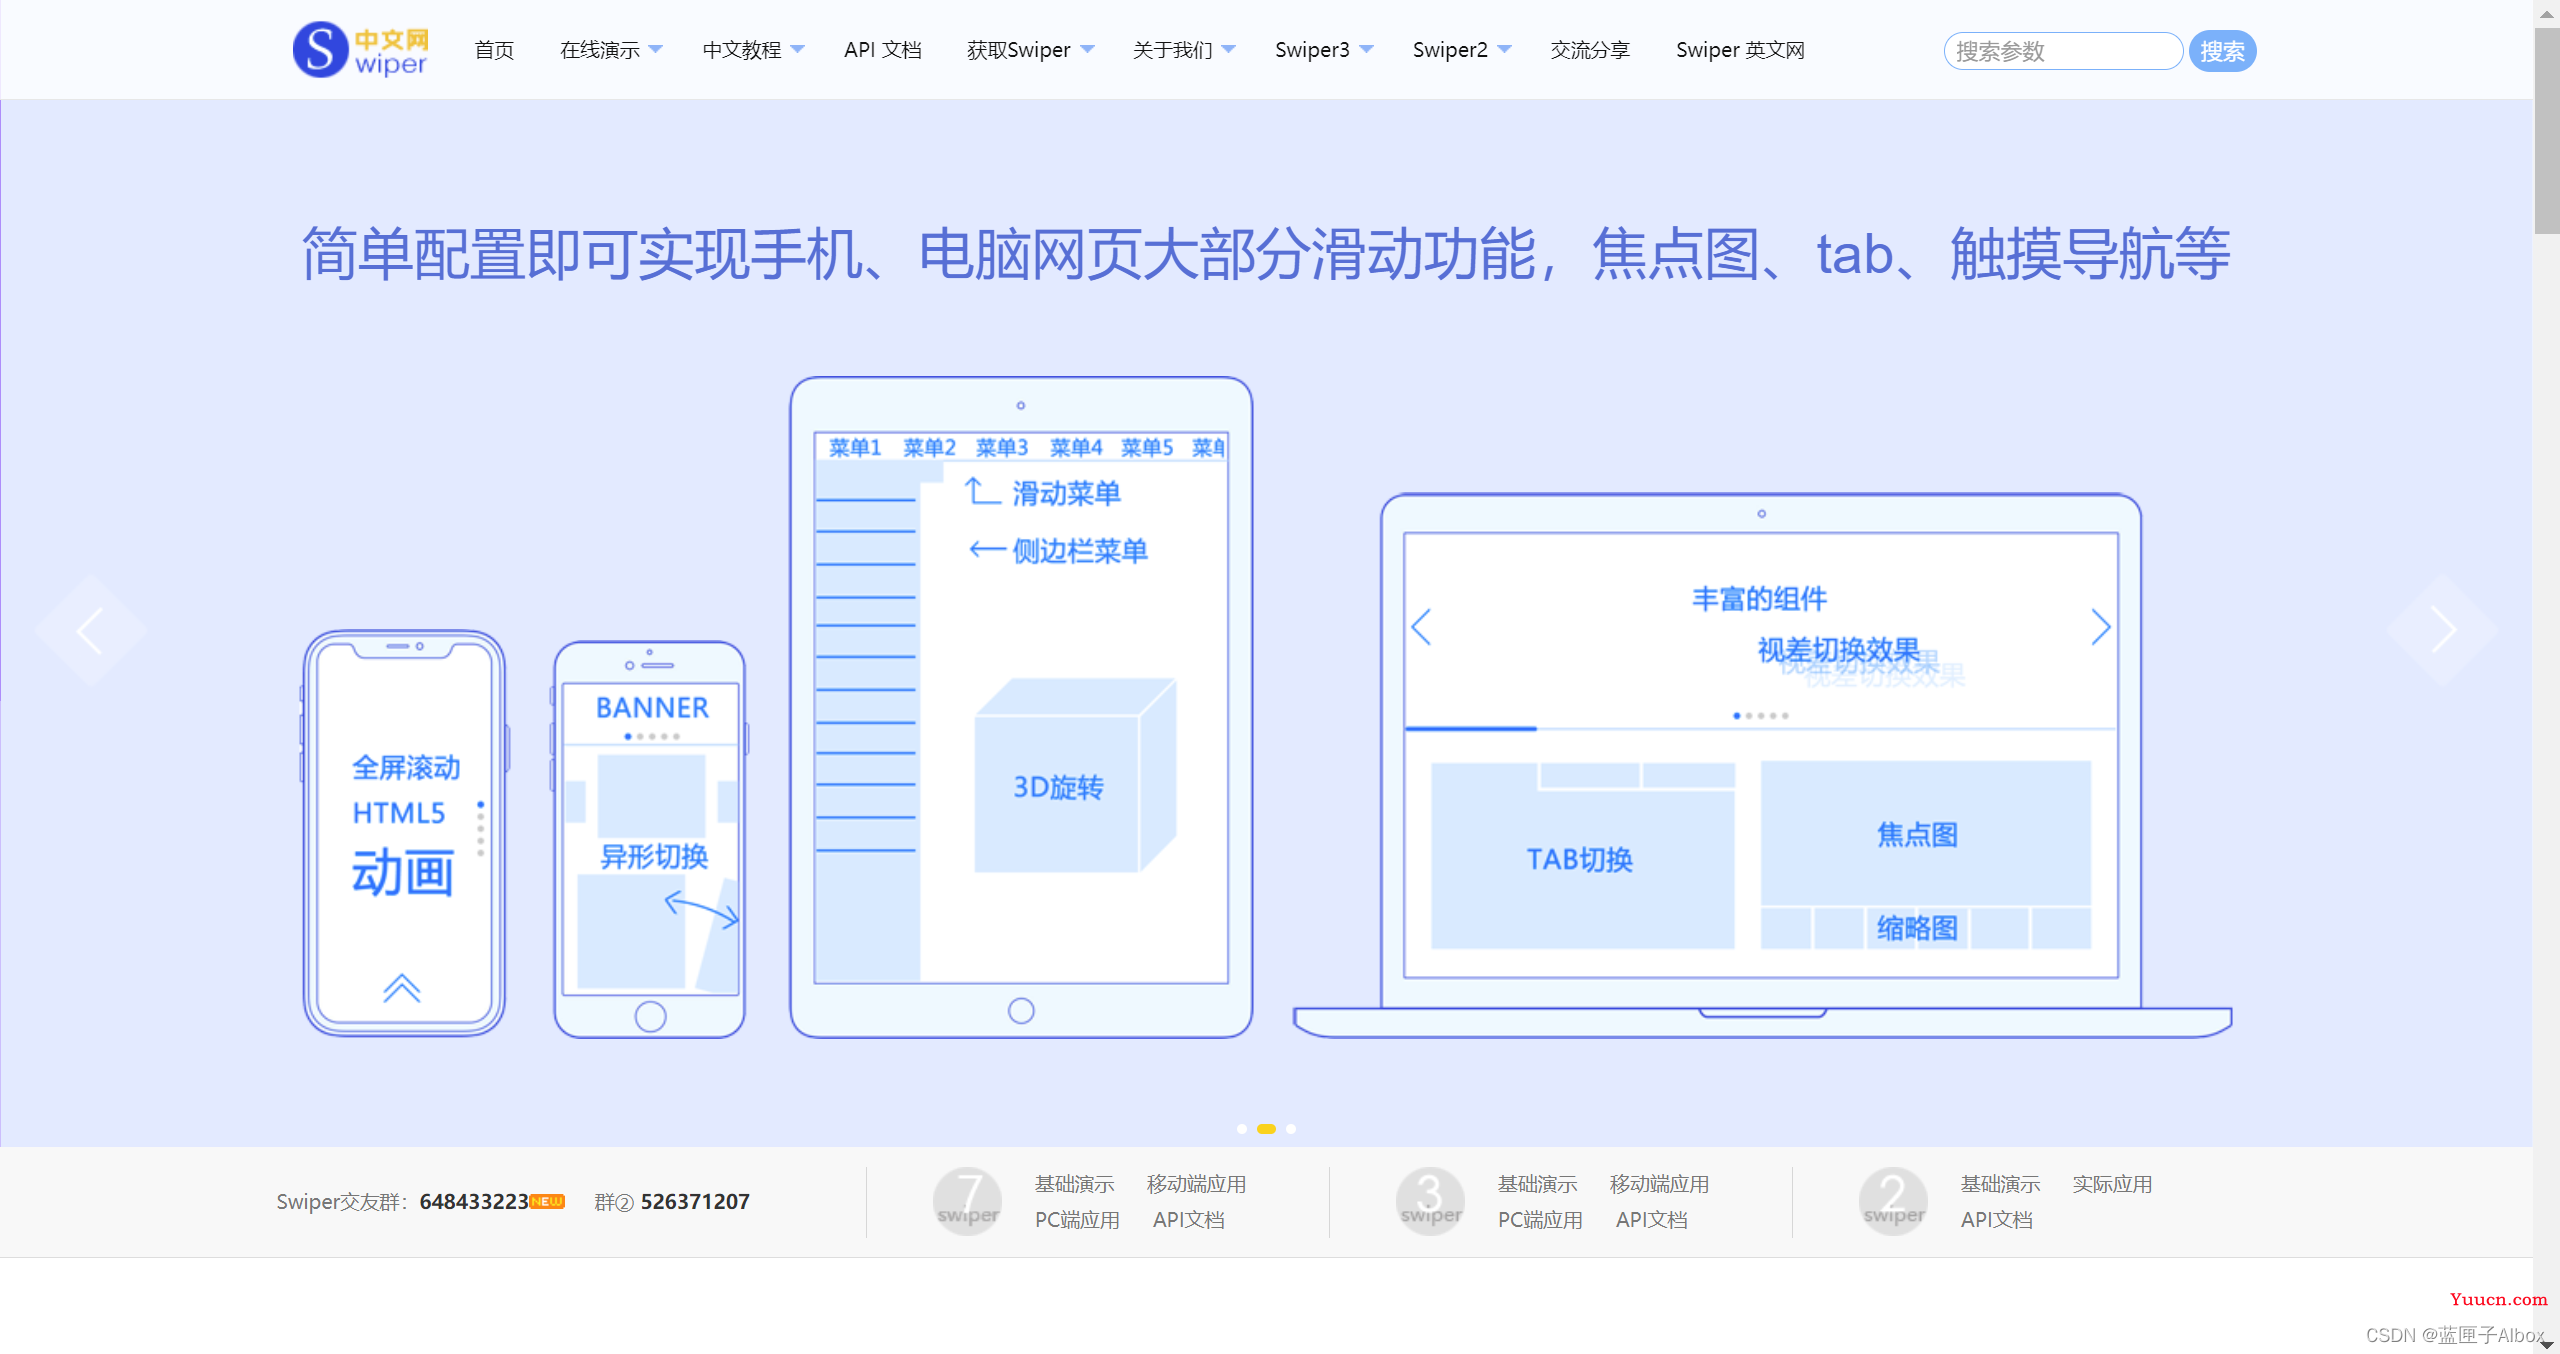Viewport: 2560px width, 1354px height.
Task: Open Swiper 7 基础演示 link
Action: coord(1074,1184)
